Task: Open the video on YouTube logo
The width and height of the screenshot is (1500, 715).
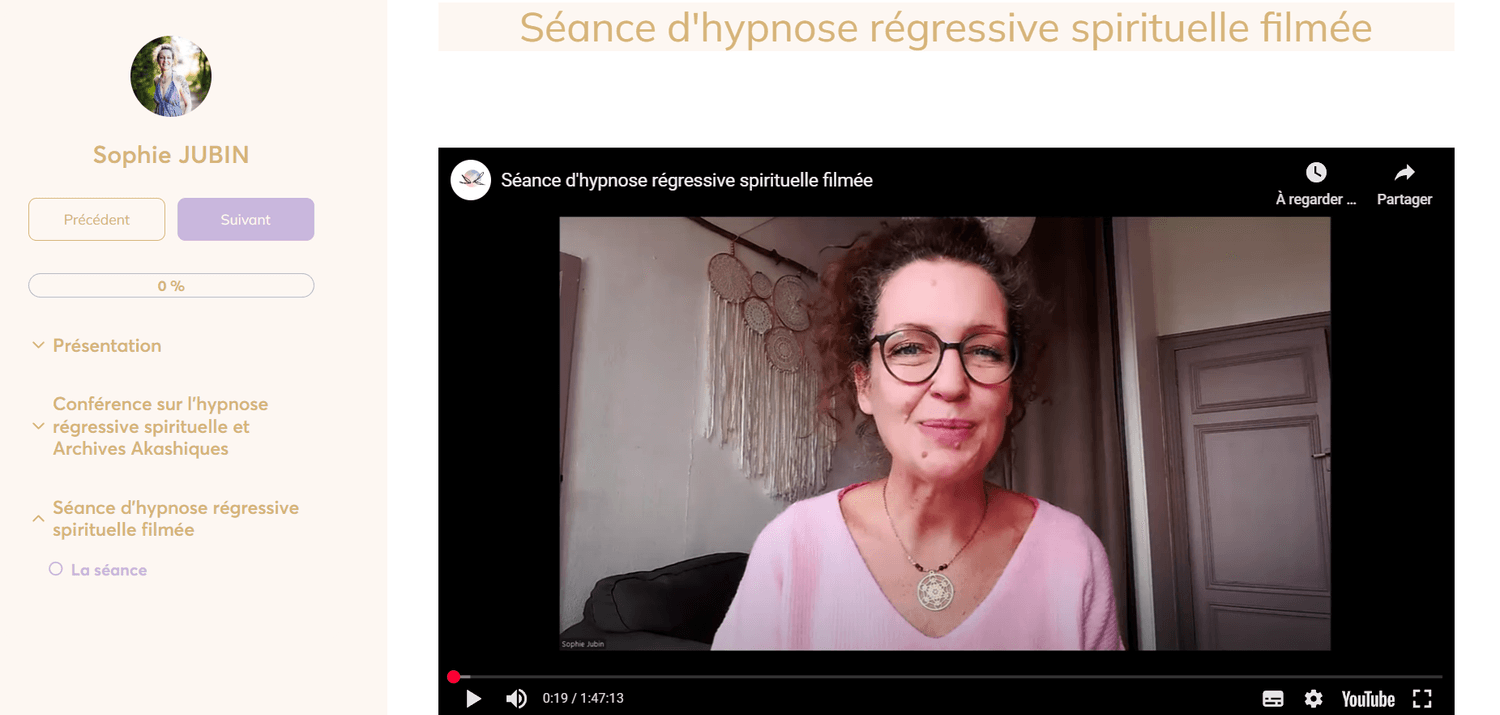Action: coord(1368,699)
